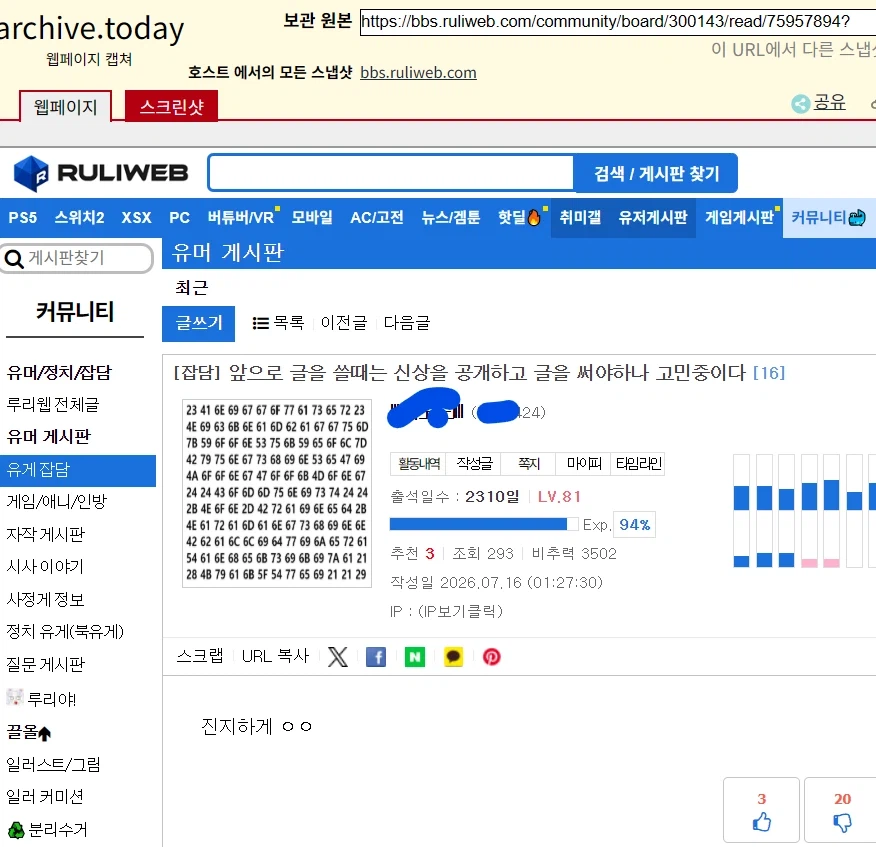
Task: Click the blue Exp progress bar
Action: (484, 524)
